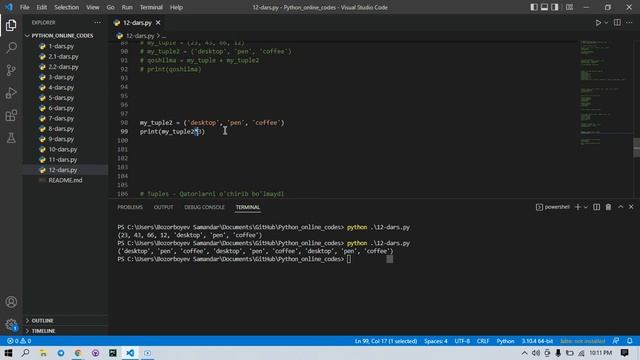Select the powershell terminal label
The height and width of the screenshot is (360, 640).
pos(553,207)
